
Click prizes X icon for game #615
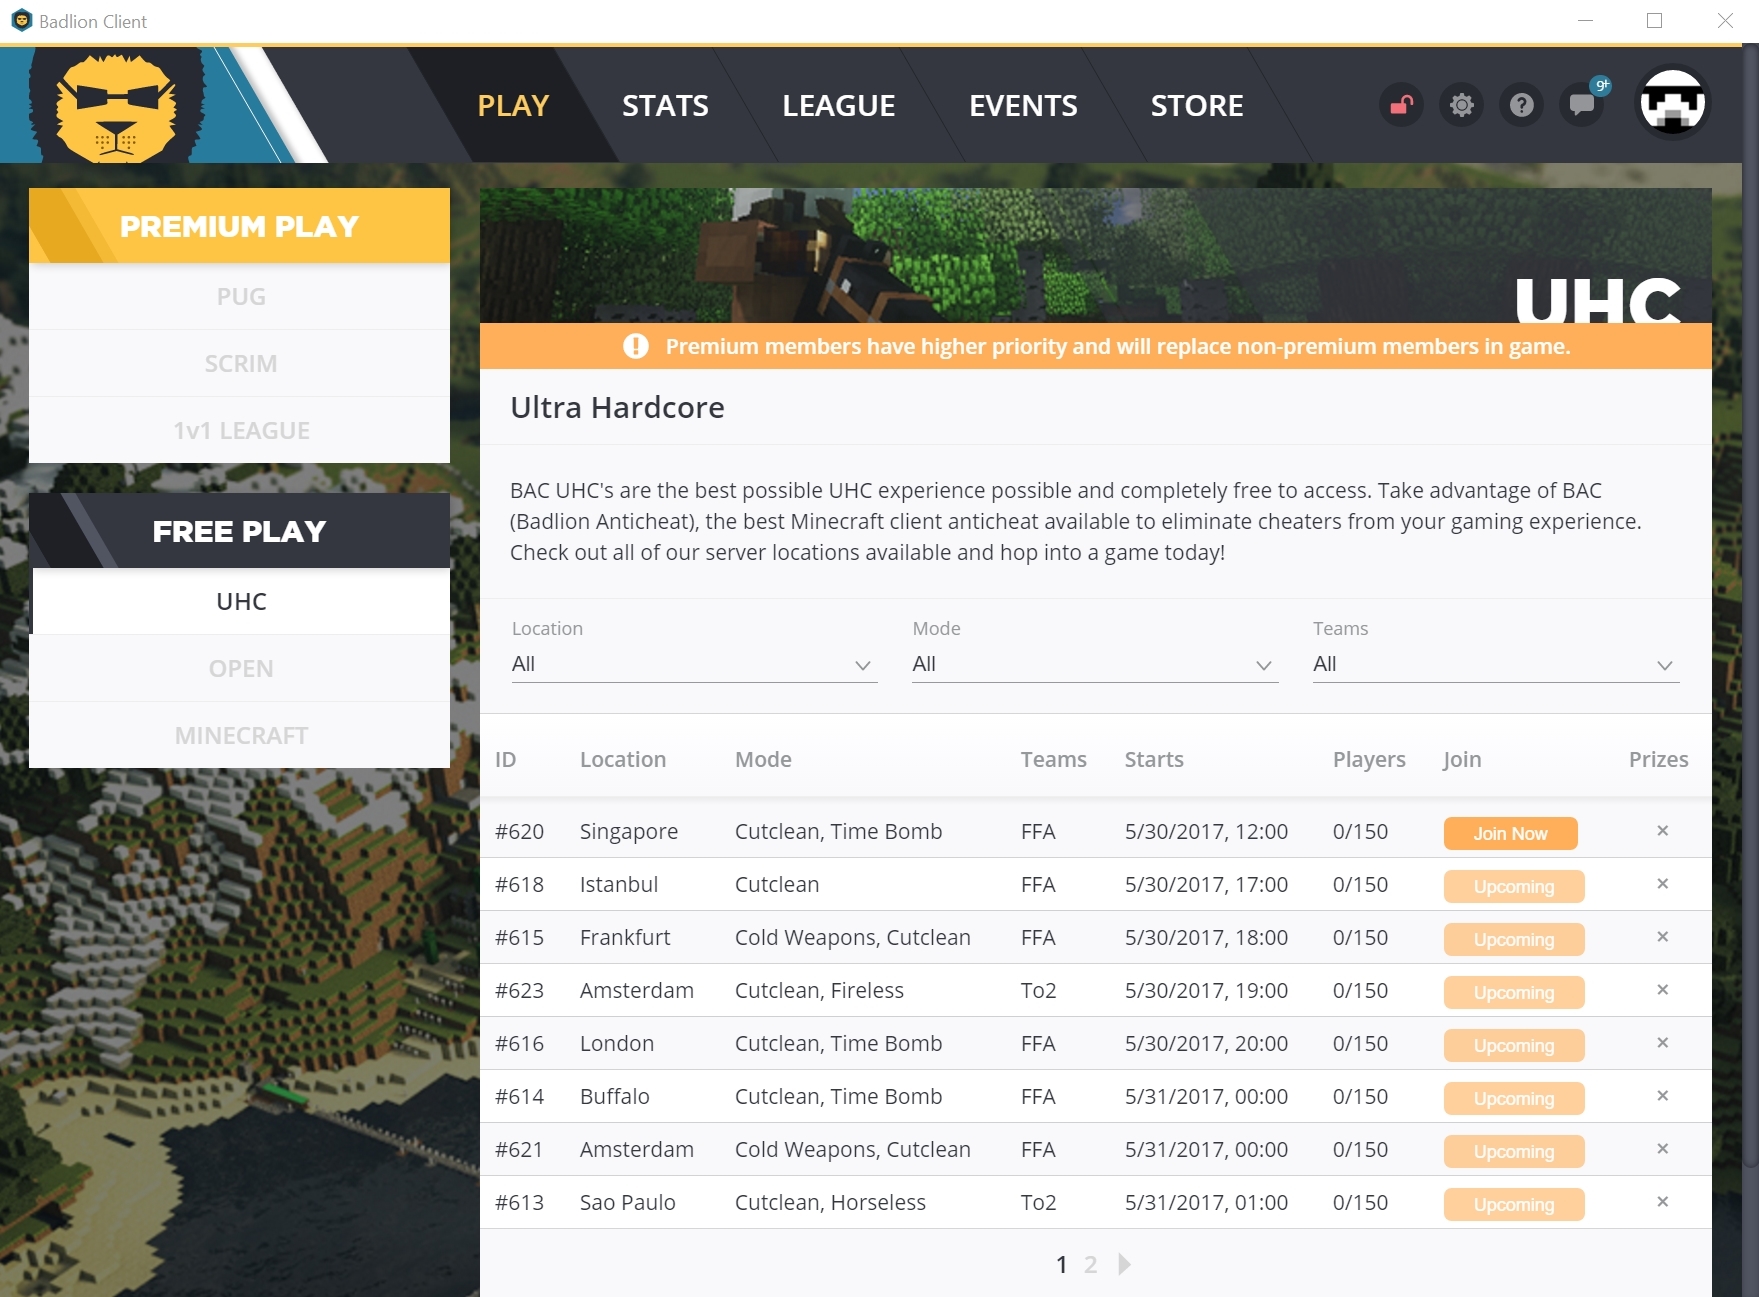pyautogui.click(x=1662, y=937)
